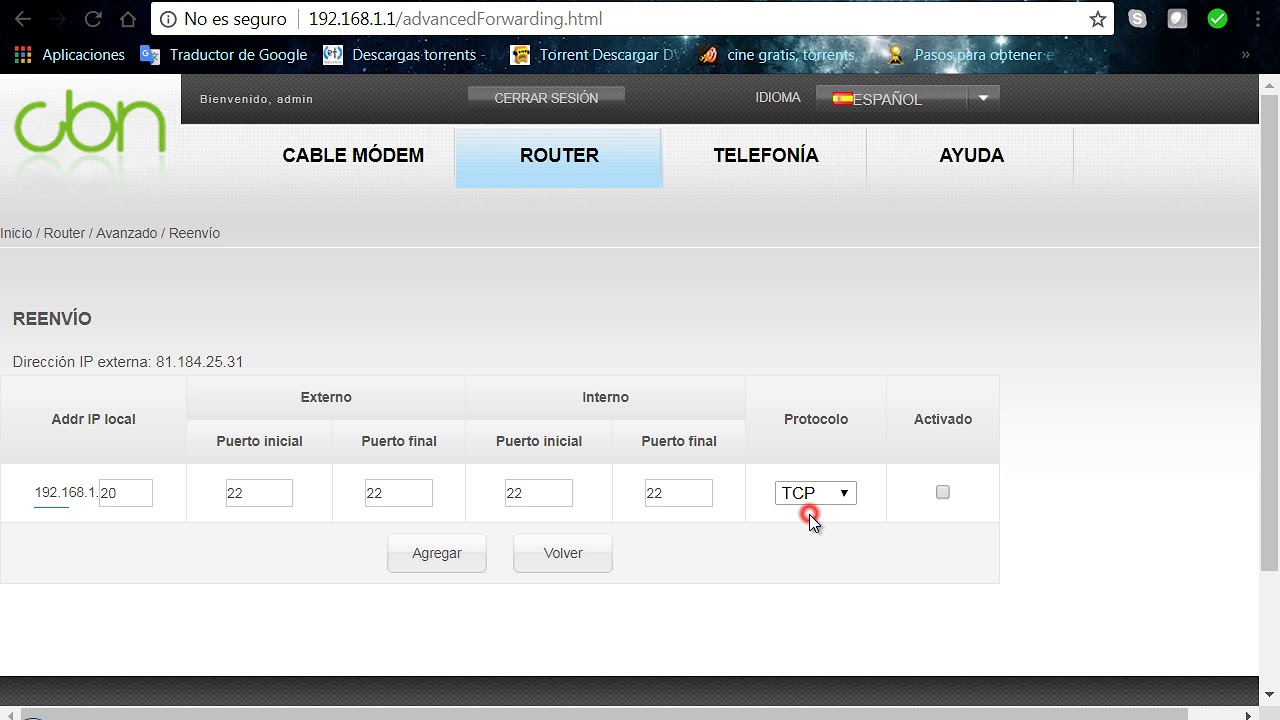1280x720 pixels.
Task: Go to the browser home icon
Action: (128, 19)
